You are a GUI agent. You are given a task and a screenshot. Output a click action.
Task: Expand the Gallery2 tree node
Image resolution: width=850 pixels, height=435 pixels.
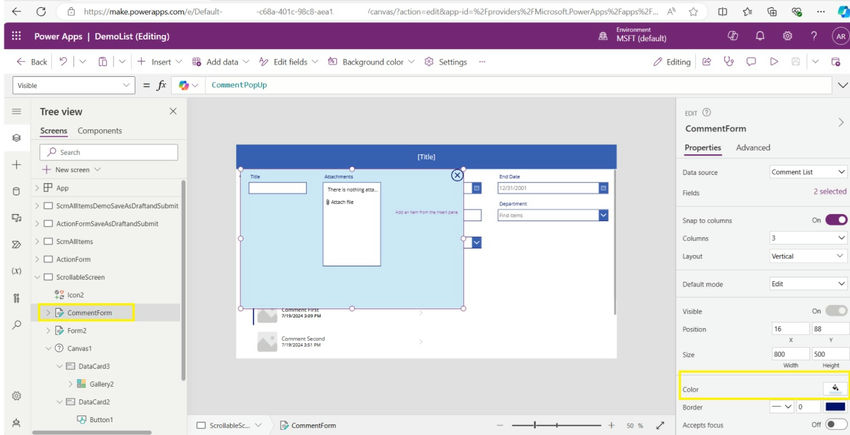pos(70,384)
